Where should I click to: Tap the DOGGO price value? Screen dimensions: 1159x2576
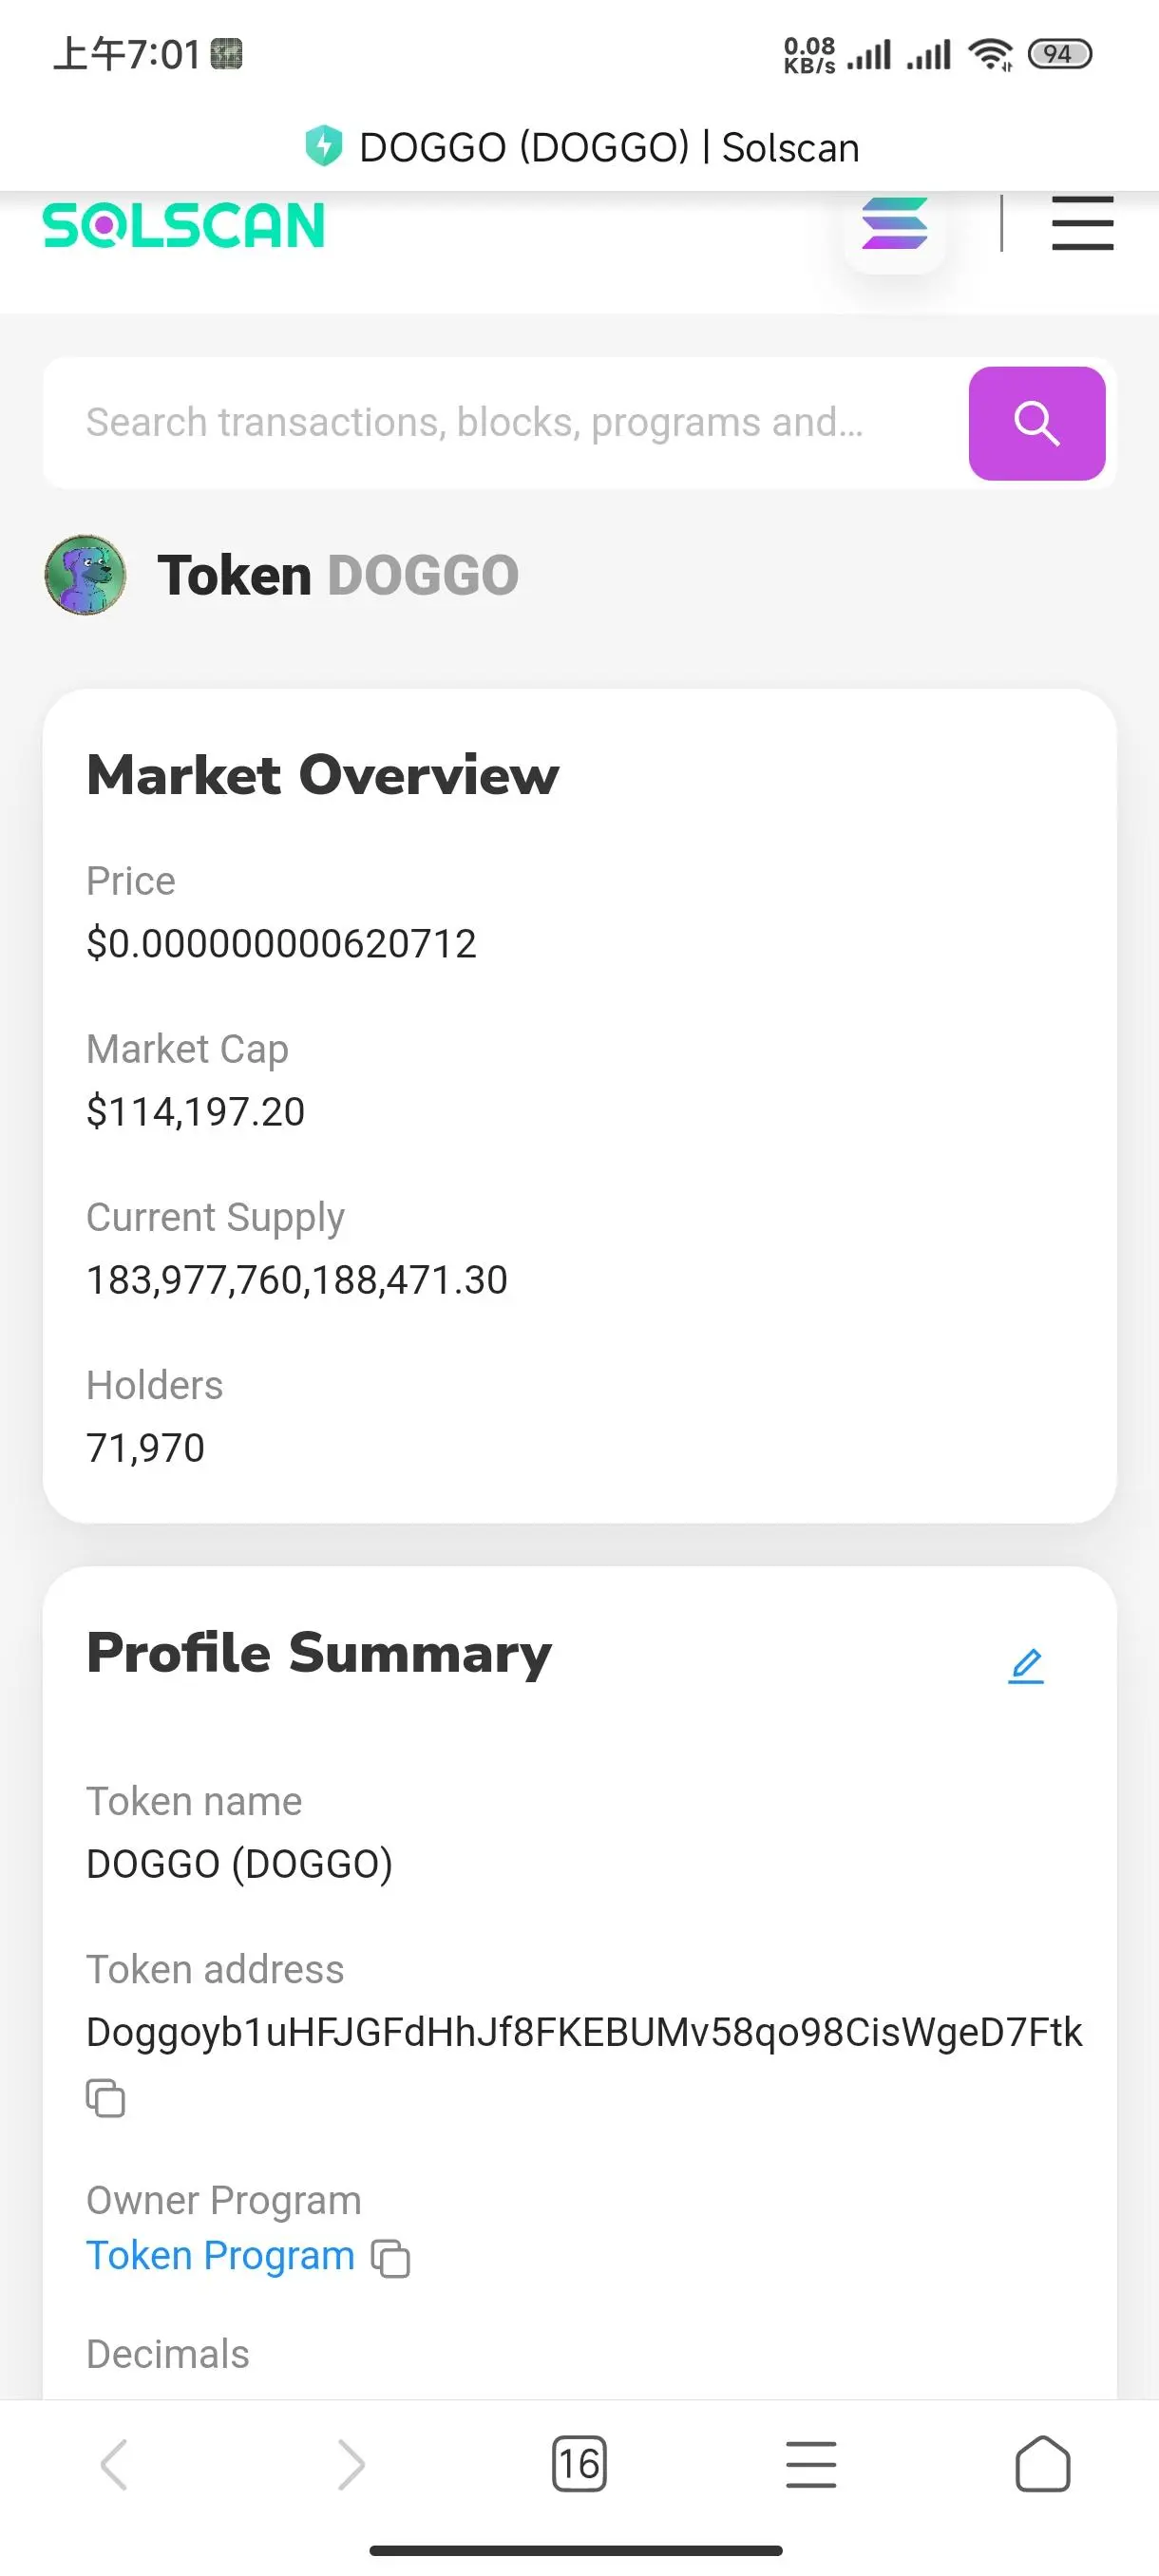point(281,943)
